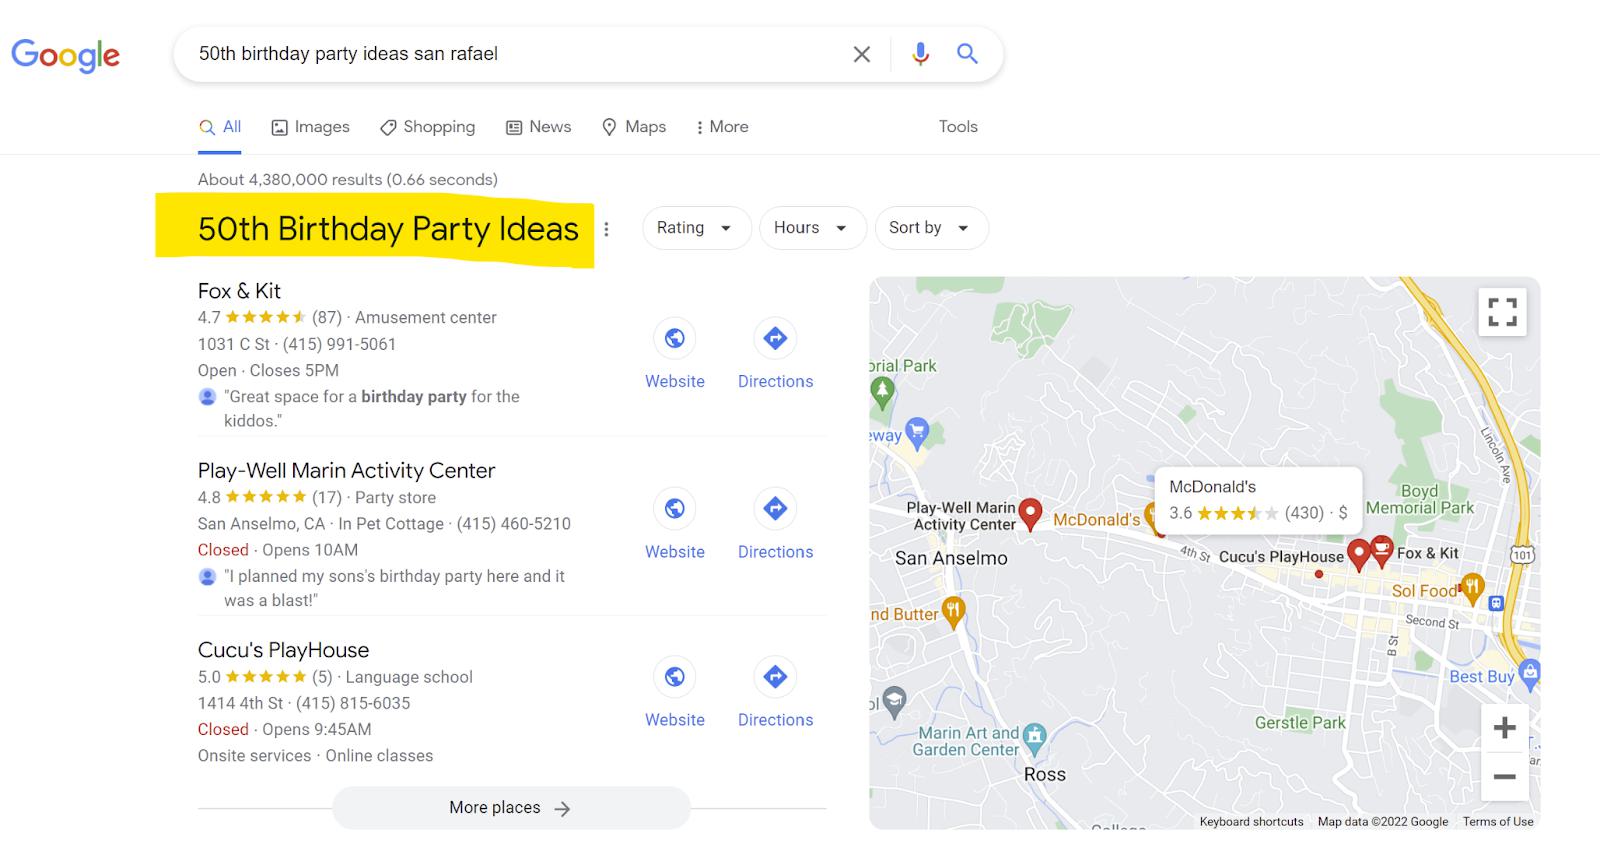Open the Hours filter dropdown
The image size is (1600, 857).
[x=811, y=228]
